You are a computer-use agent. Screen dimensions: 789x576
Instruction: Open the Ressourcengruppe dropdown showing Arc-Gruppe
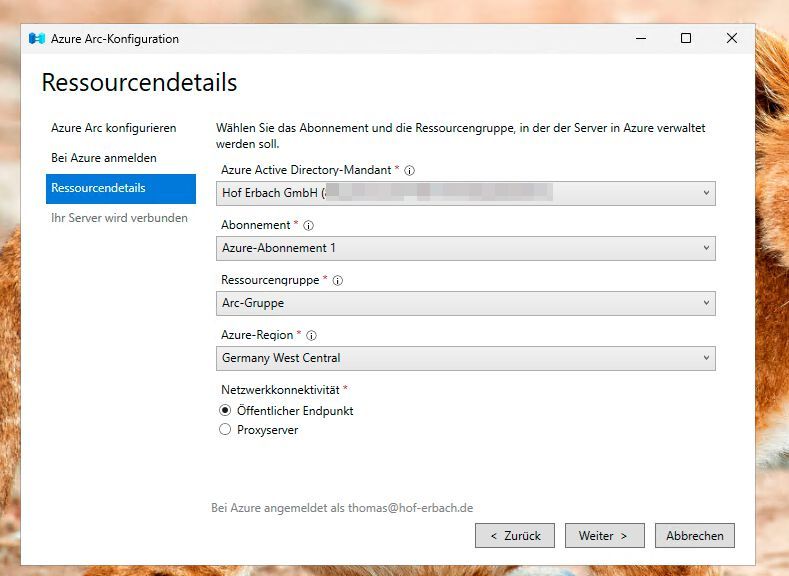465,303
